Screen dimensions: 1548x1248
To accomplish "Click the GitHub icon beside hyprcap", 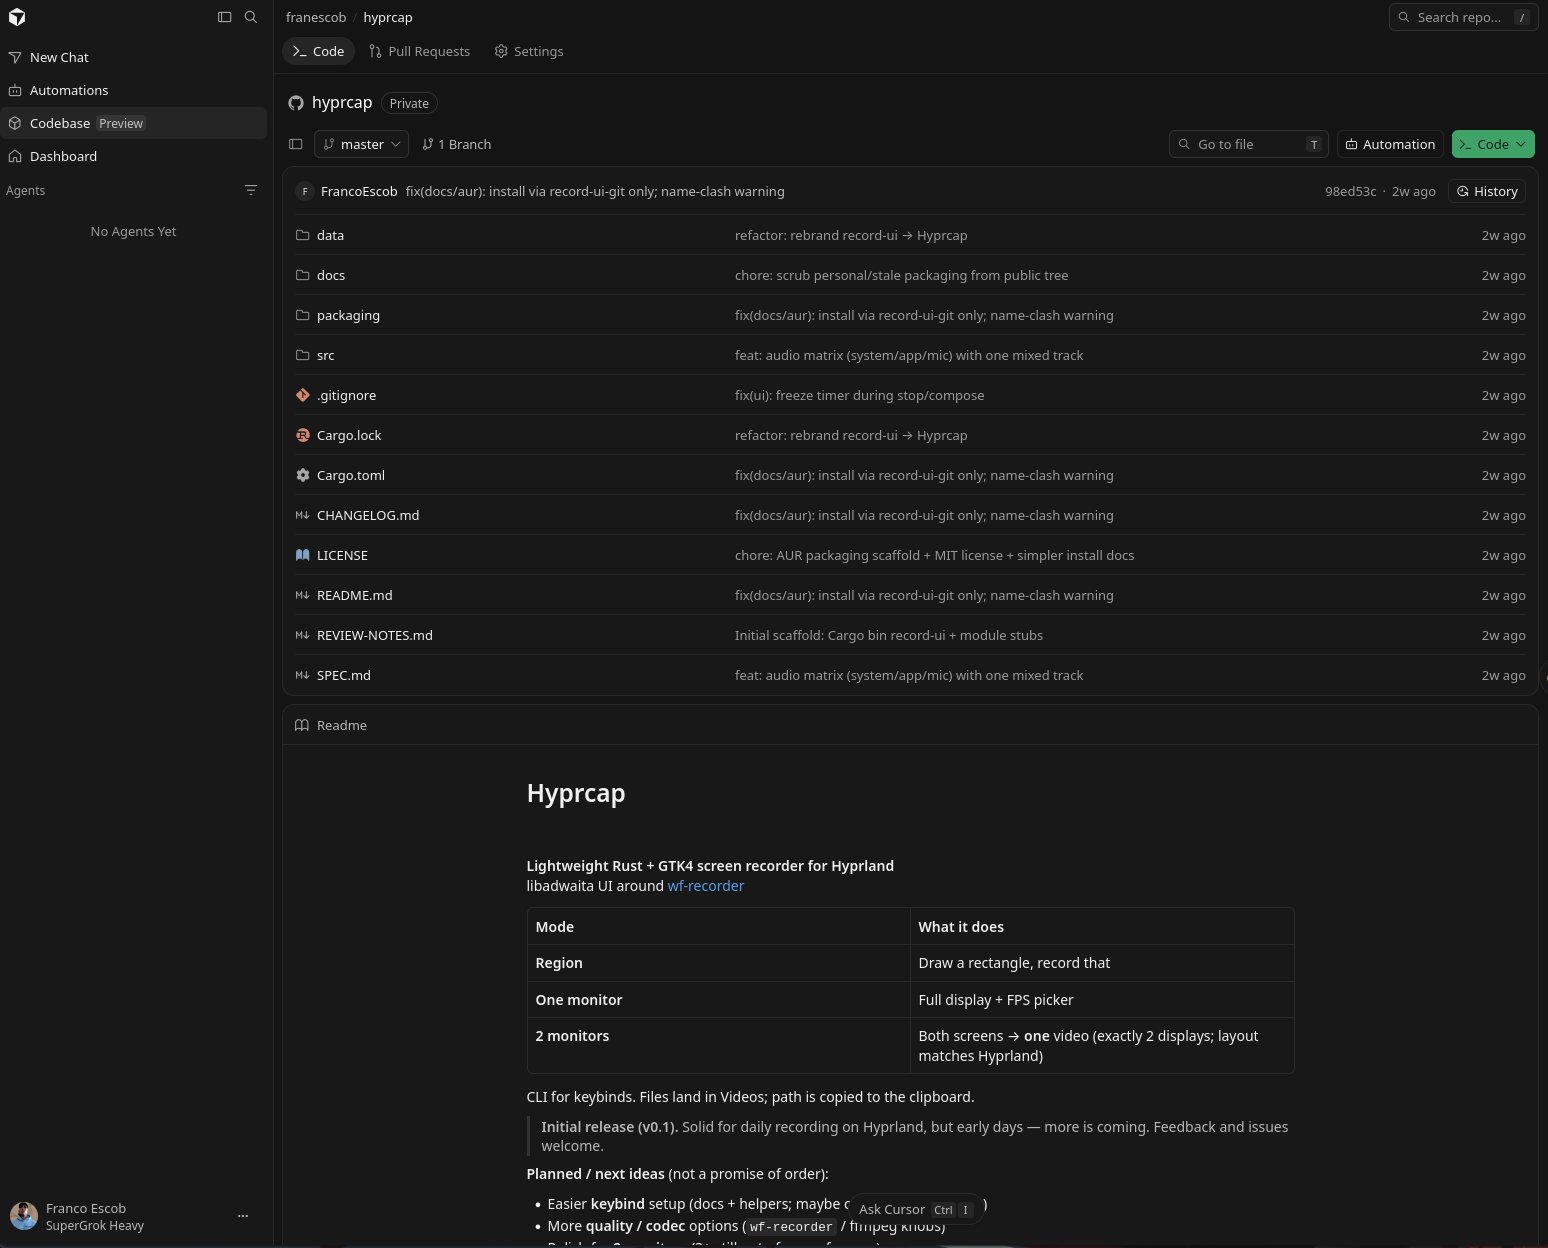I will tap(296, 103).
